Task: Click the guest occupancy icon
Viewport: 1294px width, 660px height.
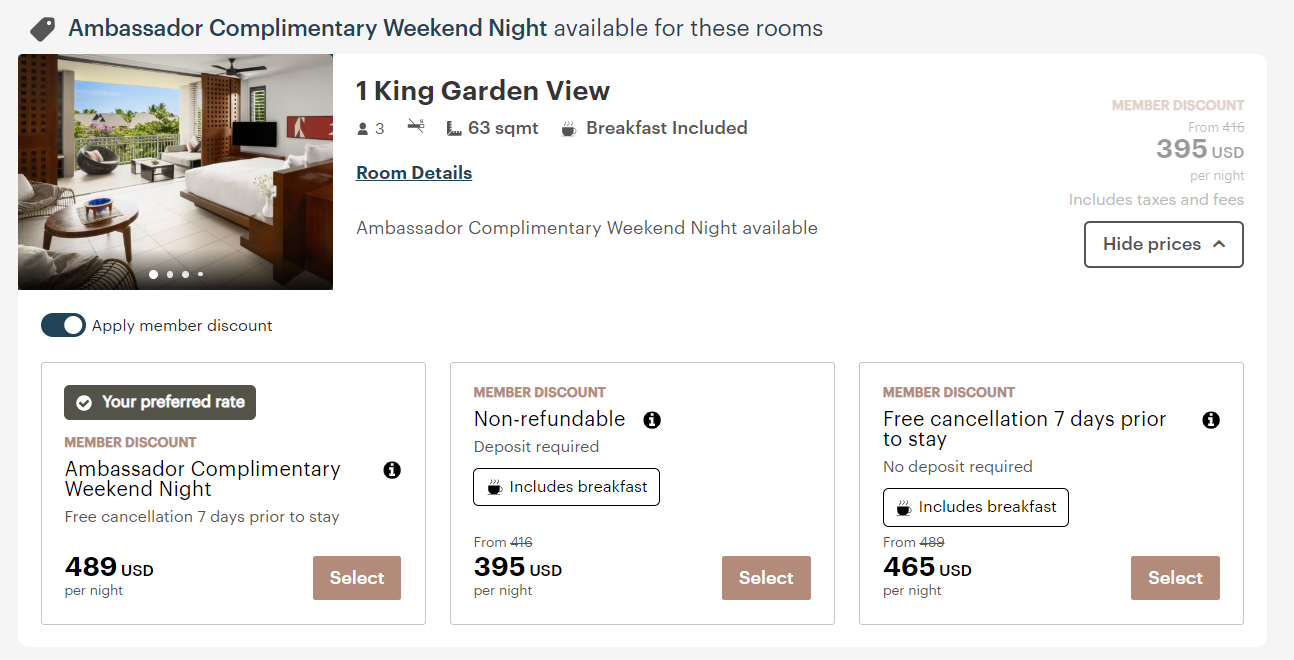Action: click(361, 127)
